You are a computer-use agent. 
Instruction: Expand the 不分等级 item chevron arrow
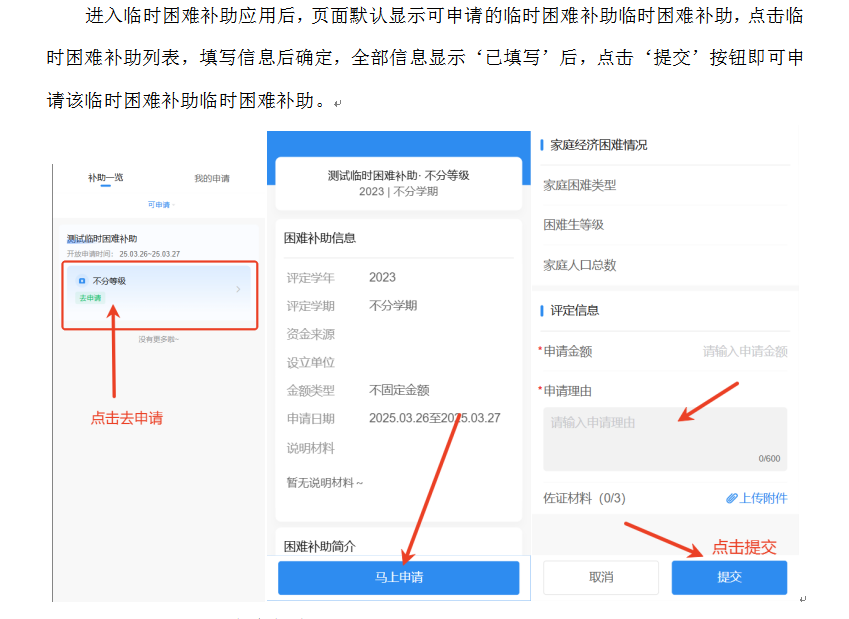click(238, 289)
